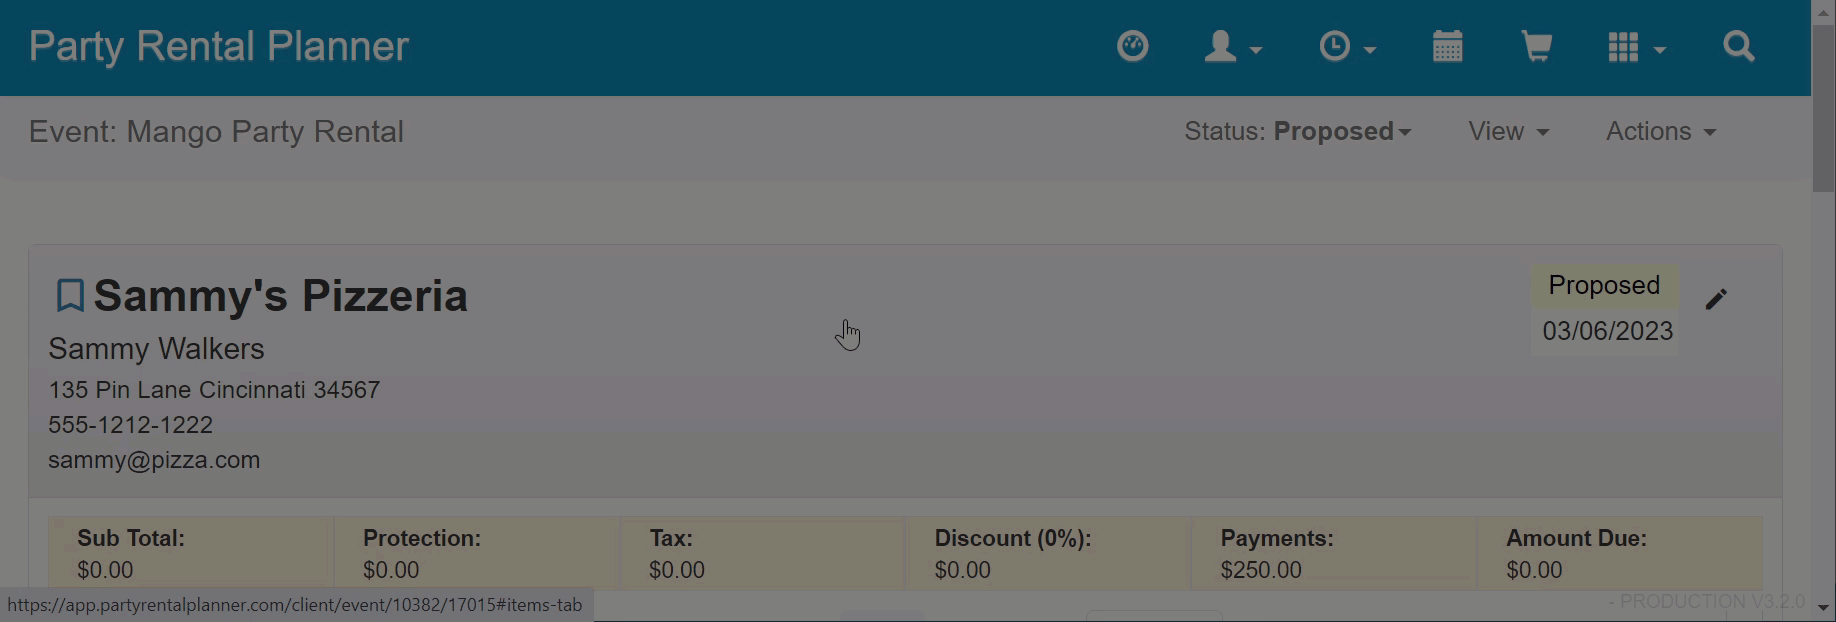Open the shopping cart icon

1536,47
